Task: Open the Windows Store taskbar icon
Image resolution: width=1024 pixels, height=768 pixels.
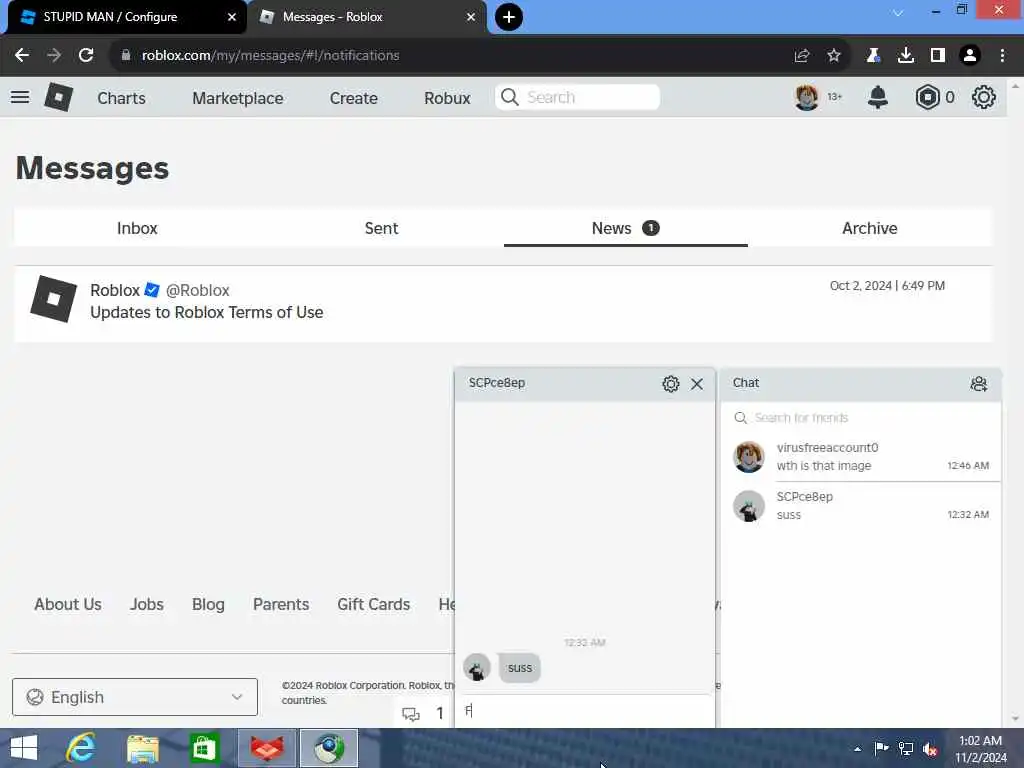Action: (x=204, y=748)
